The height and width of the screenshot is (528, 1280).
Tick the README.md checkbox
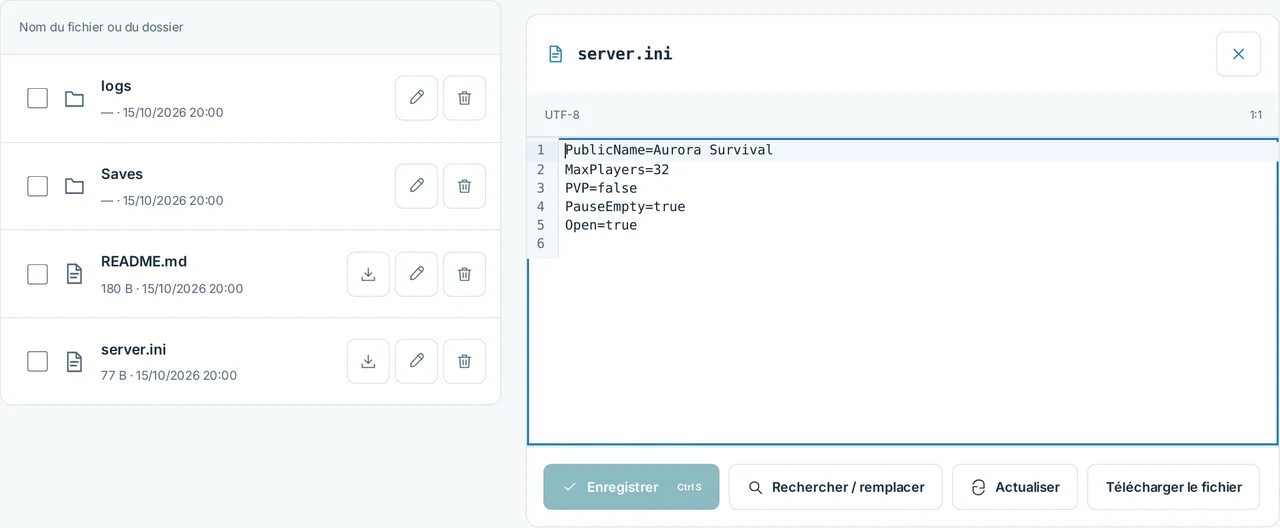pos(37,274)
